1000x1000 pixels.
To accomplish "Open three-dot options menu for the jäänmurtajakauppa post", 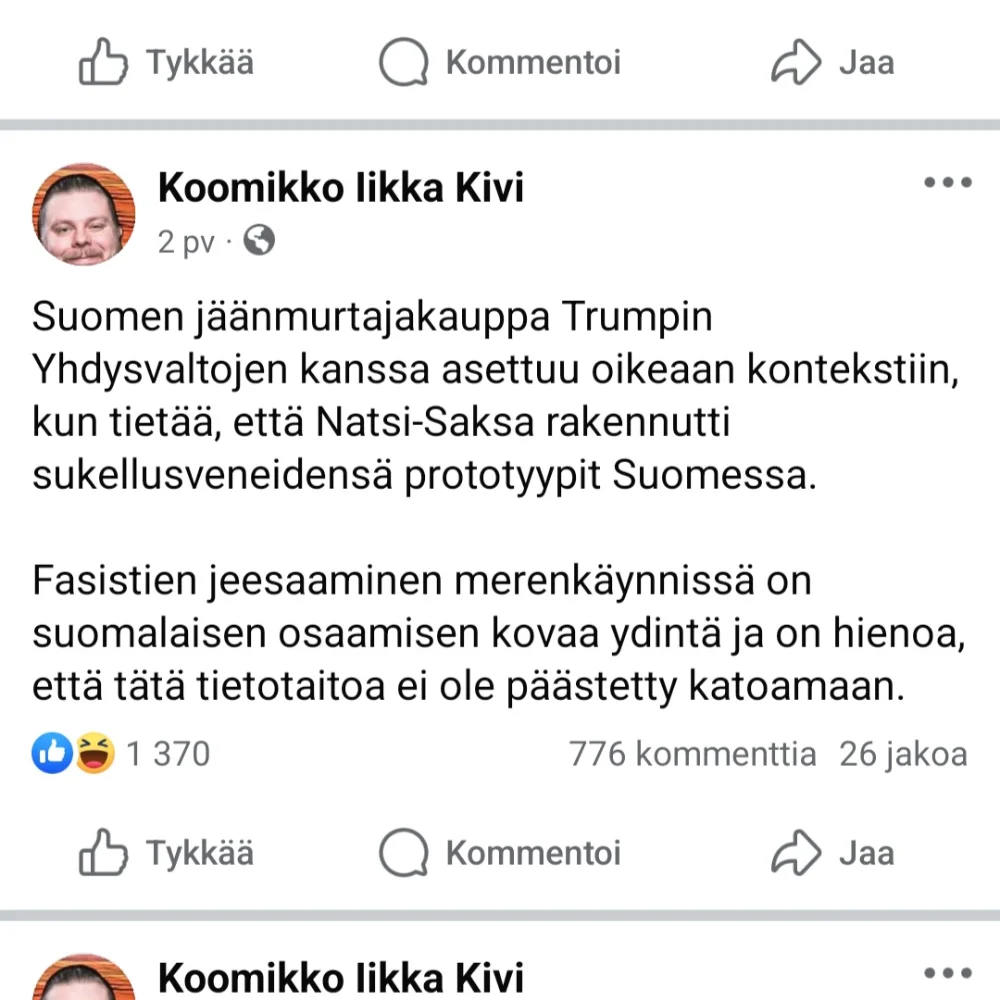I will click(x=947, y=183).
